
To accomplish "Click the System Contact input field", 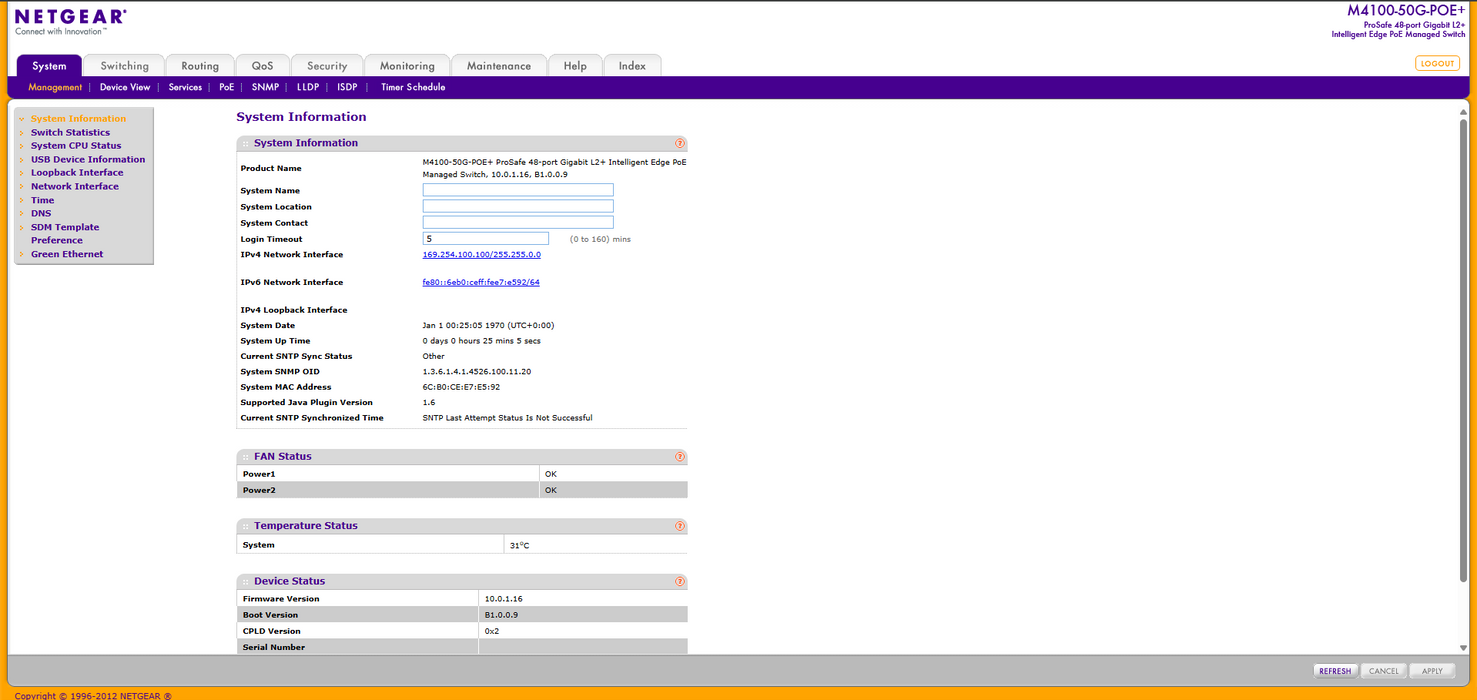I will 518,222.
